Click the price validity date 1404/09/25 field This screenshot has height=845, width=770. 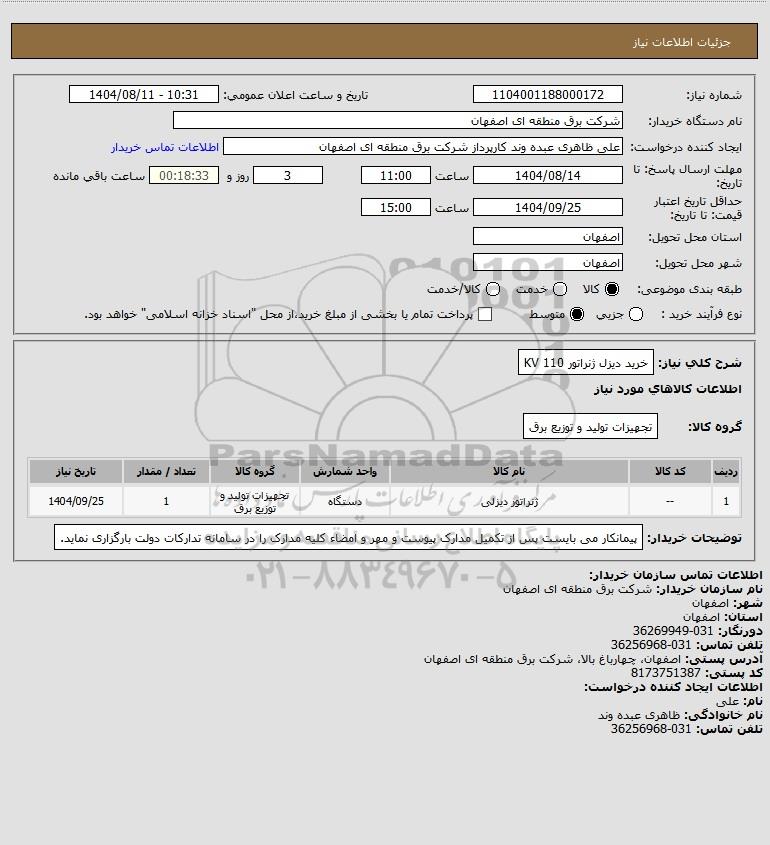[x=547, y=207]
